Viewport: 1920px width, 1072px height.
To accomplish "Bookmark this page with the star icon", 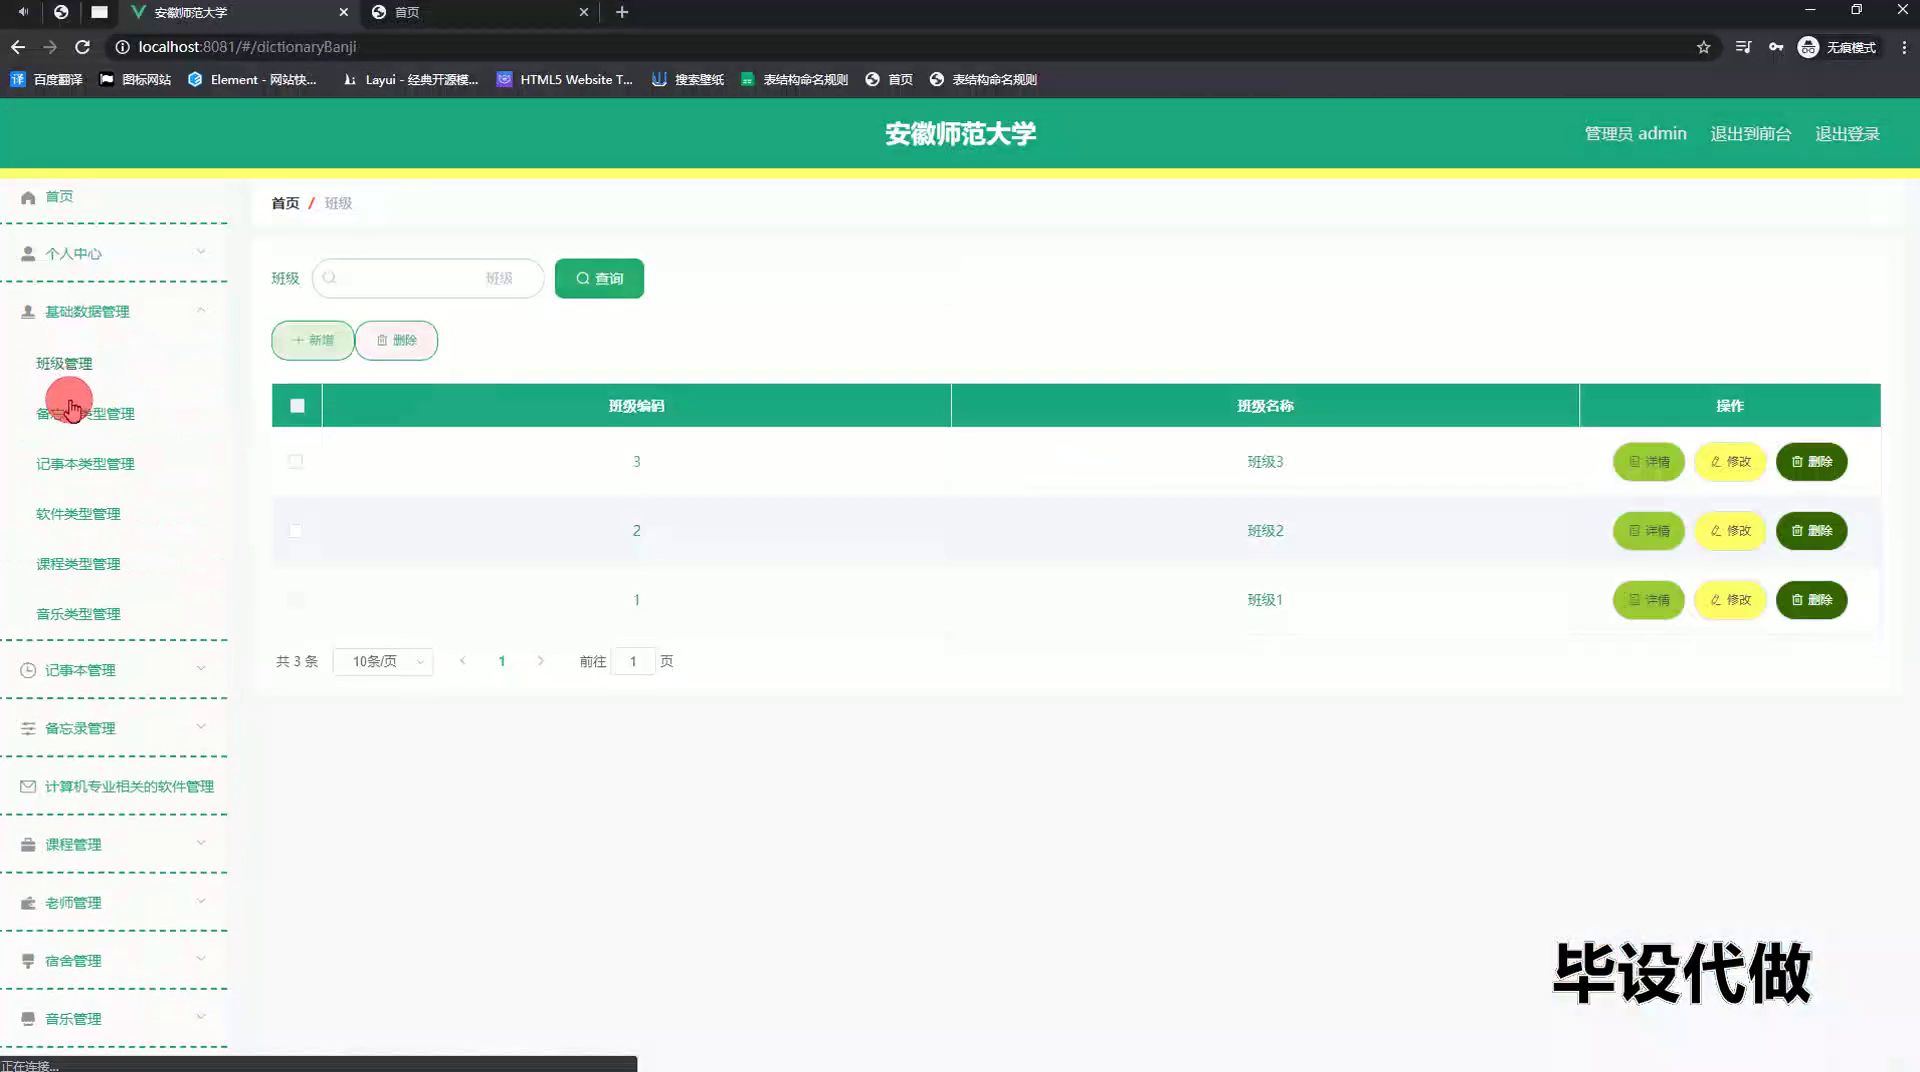I will (1703, 47).
